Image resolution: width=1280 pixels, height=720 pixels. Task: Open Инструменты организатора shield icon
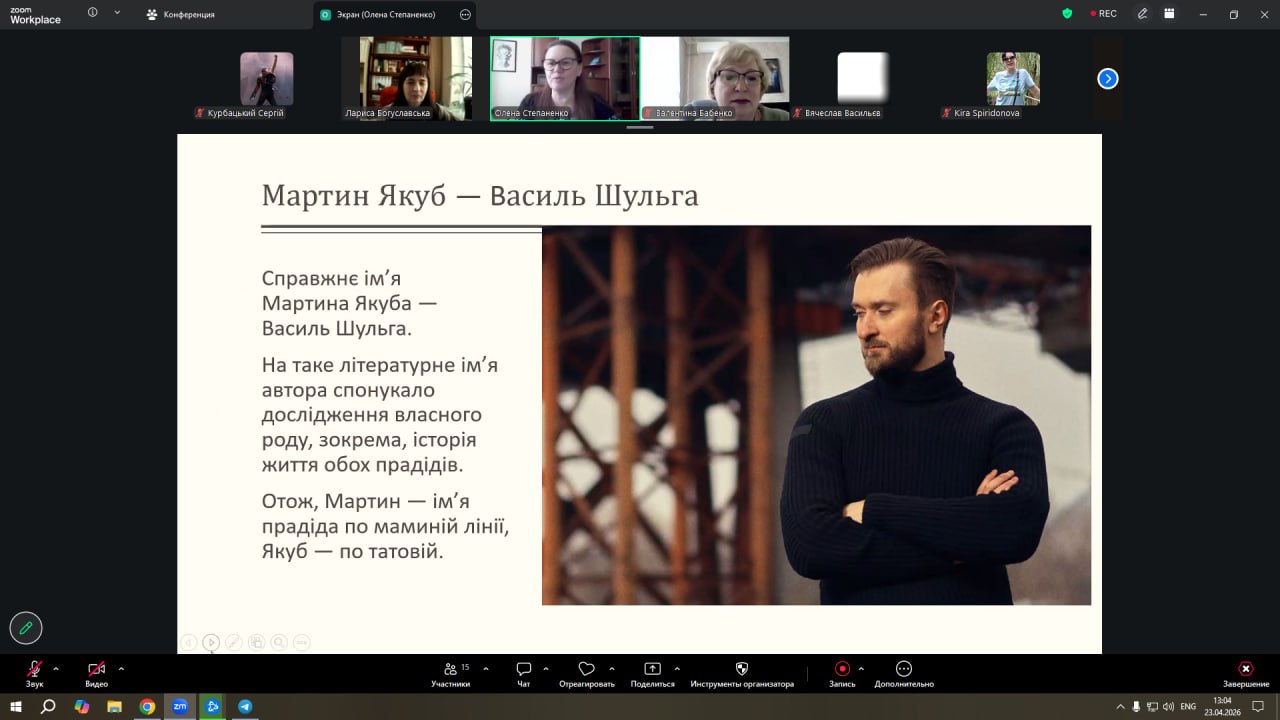tap(741, 670)
